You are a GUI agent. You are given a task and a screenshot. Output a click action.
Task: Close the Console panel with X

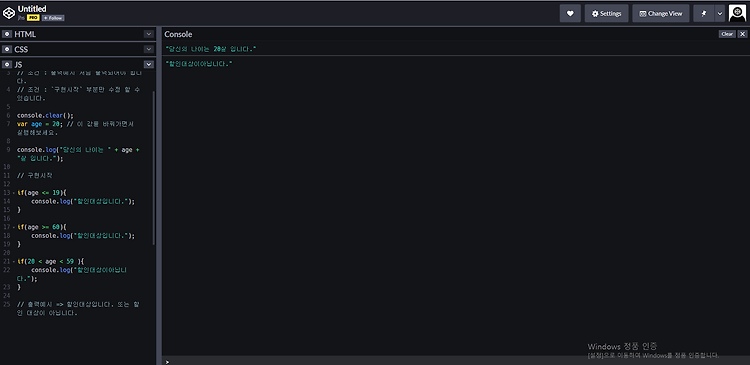[x=742, y=34]
